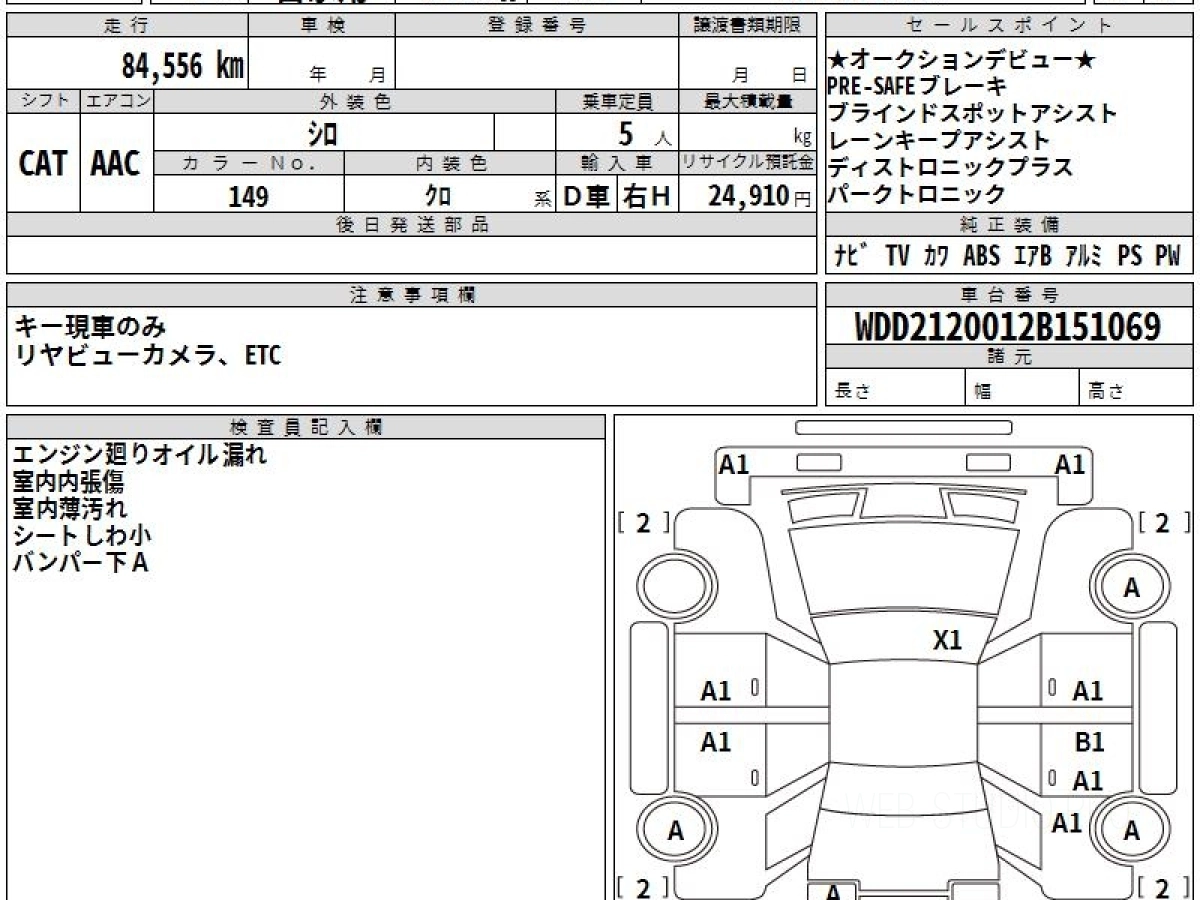The width and height of the screenshot is (1200, 900).
Task: Select the パークトロニック entry
Action: (916, 193)
